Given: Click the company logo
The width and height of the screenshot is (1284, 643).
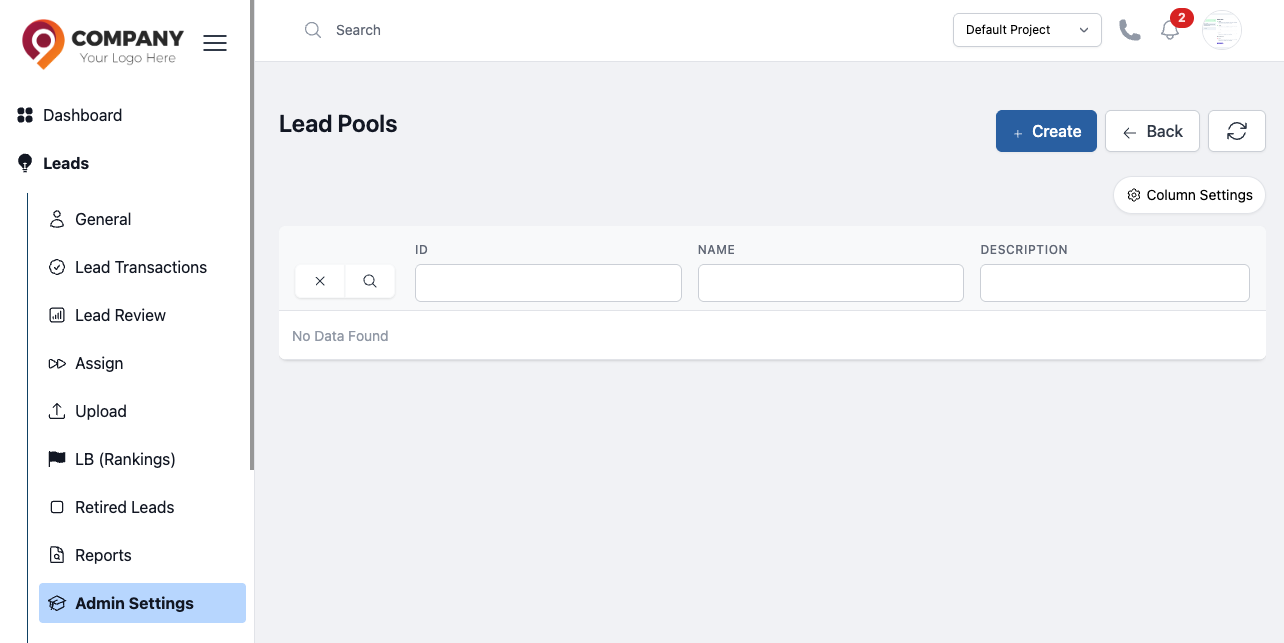Looking at the screenshot, I should [103, 44].
